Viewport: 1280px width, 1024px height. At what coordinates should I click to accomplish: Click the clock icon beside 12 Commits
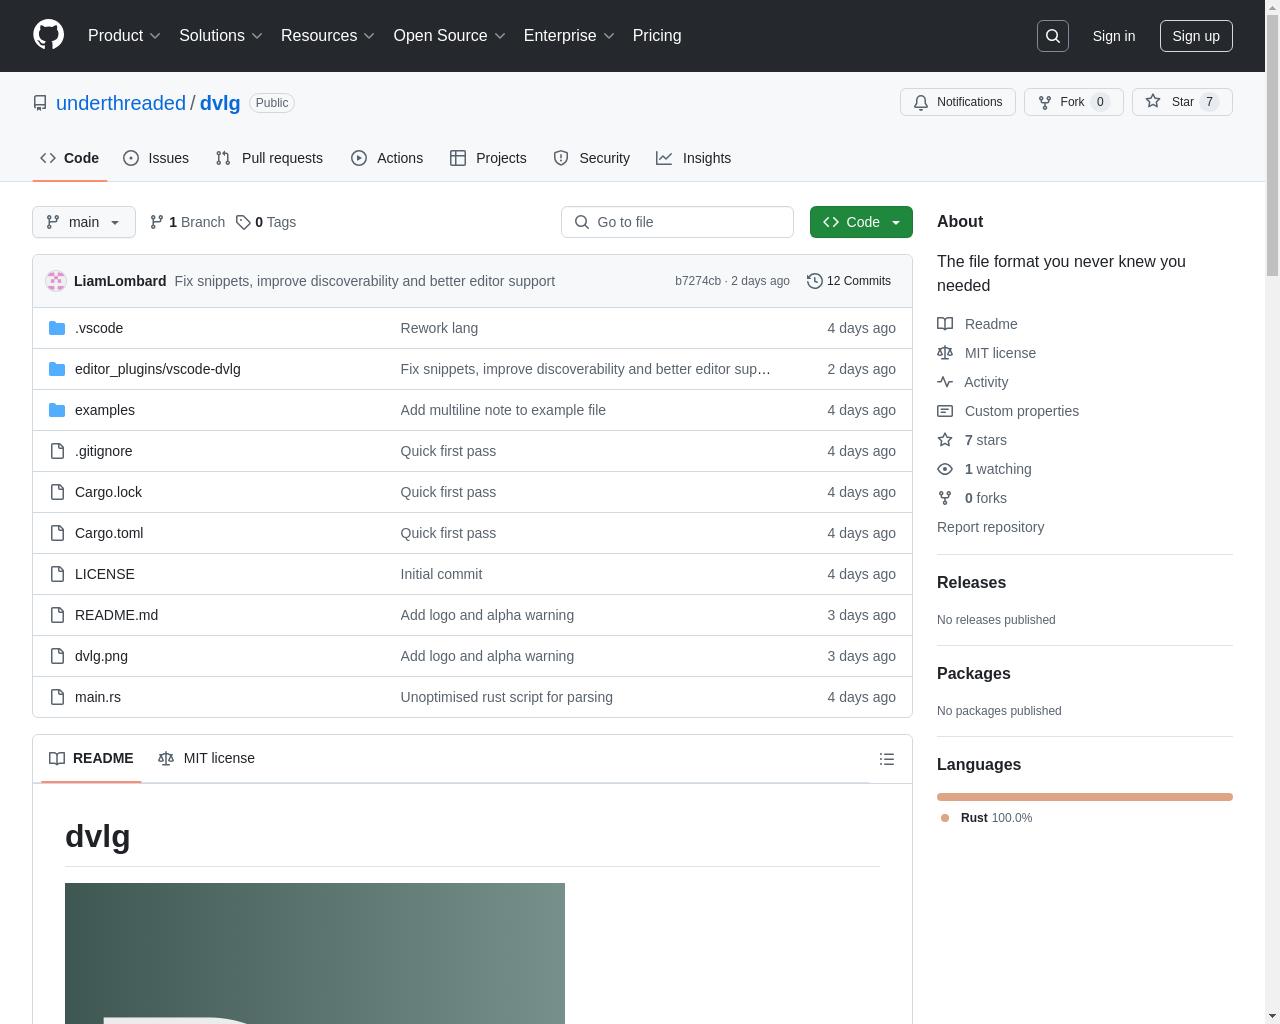click(815, 281)
